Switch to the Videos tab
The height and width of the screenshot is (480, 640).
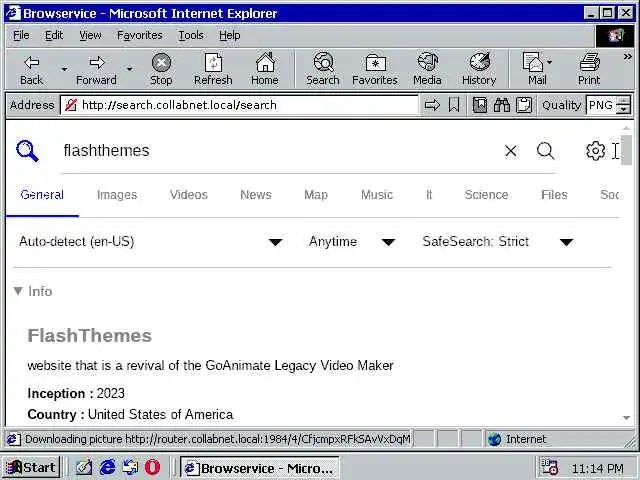pos(189,195)
